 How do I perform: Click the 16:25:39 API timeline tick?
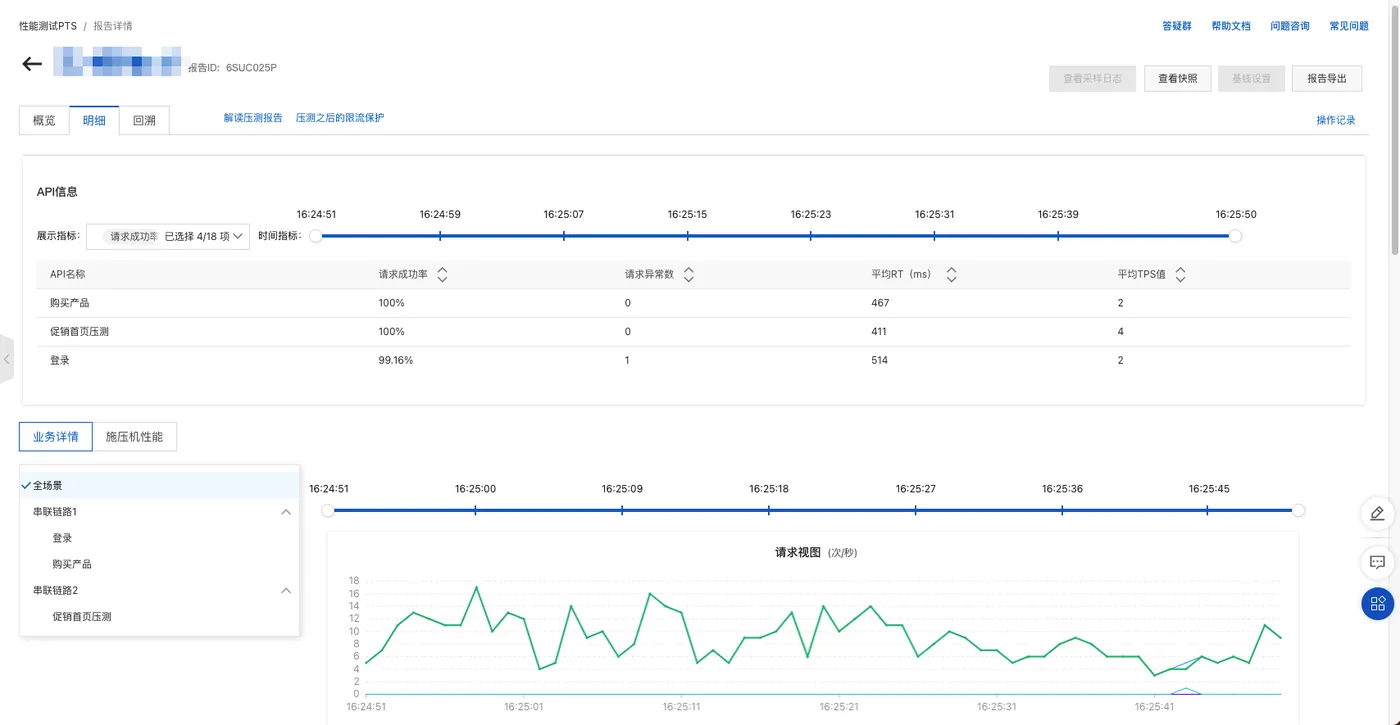pyautogui.click(x=1058, y=236)
